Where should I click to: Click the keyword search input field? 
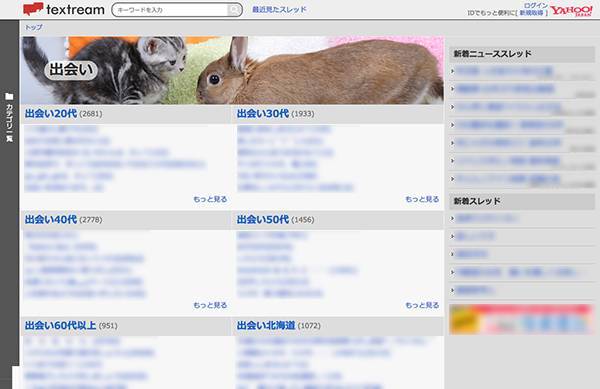pos(171,10)
